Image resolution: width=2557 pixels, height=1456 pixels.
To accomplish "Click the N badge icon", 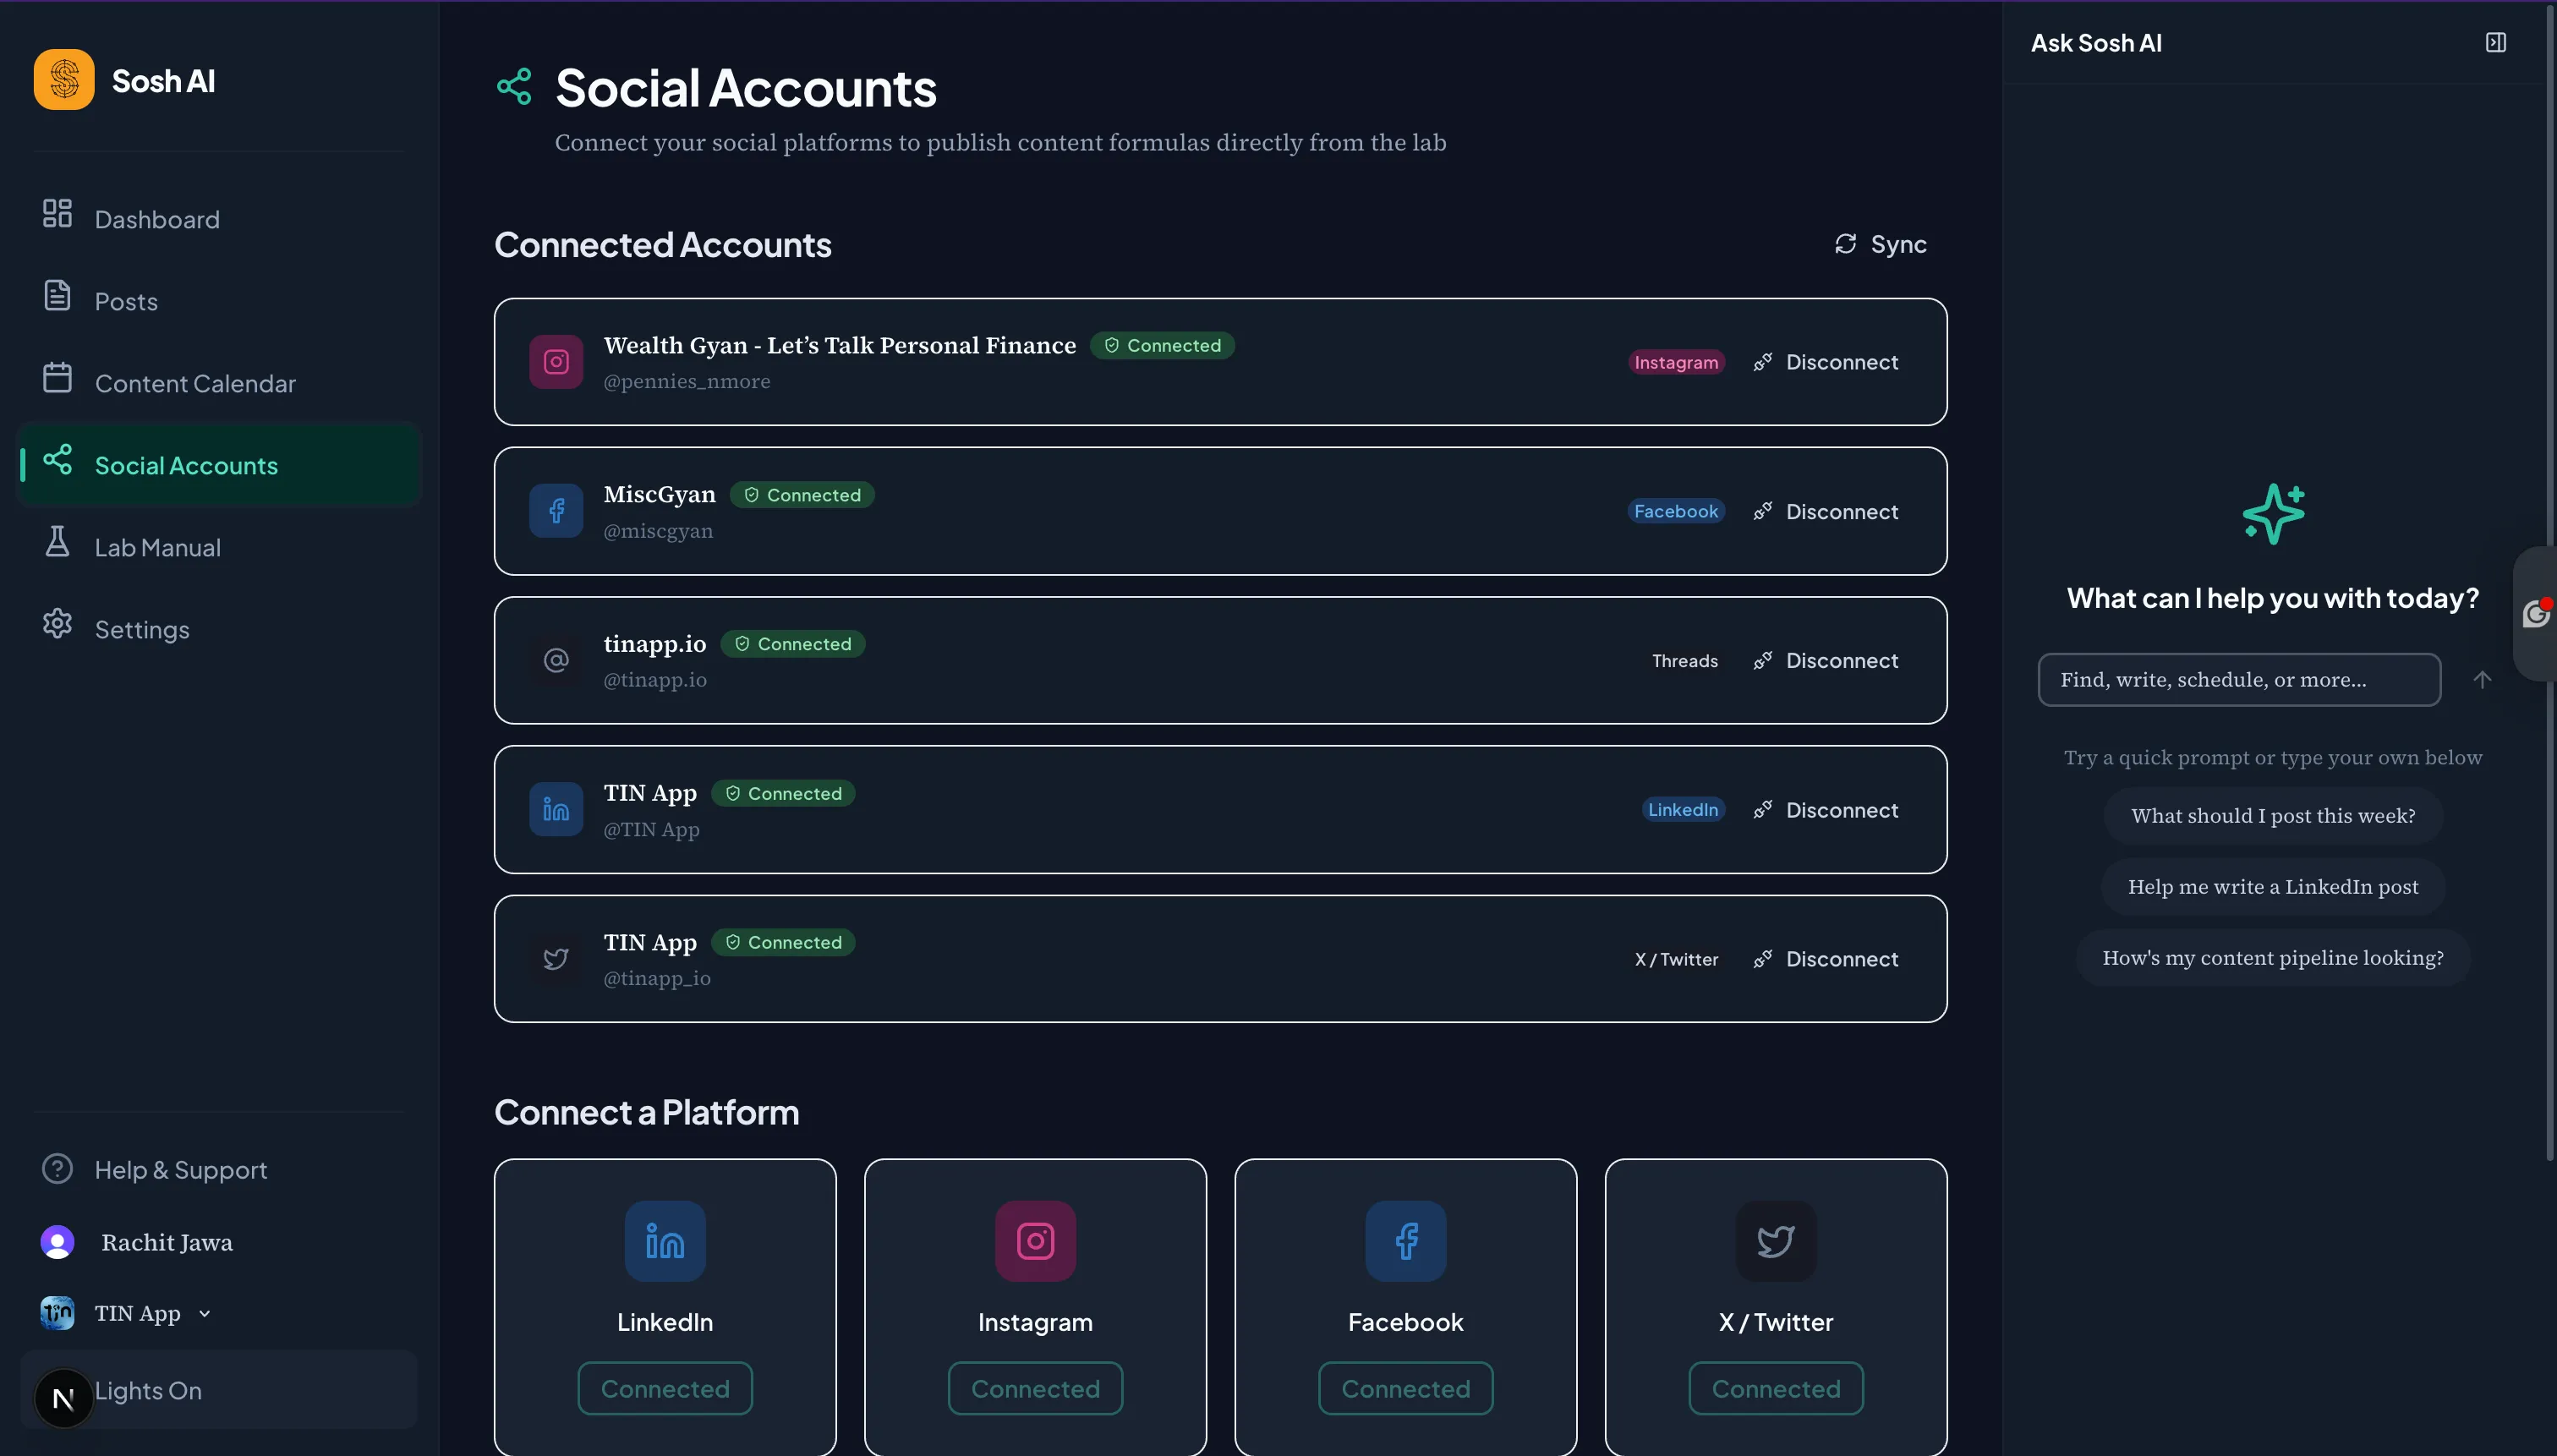I will 63,1398.
